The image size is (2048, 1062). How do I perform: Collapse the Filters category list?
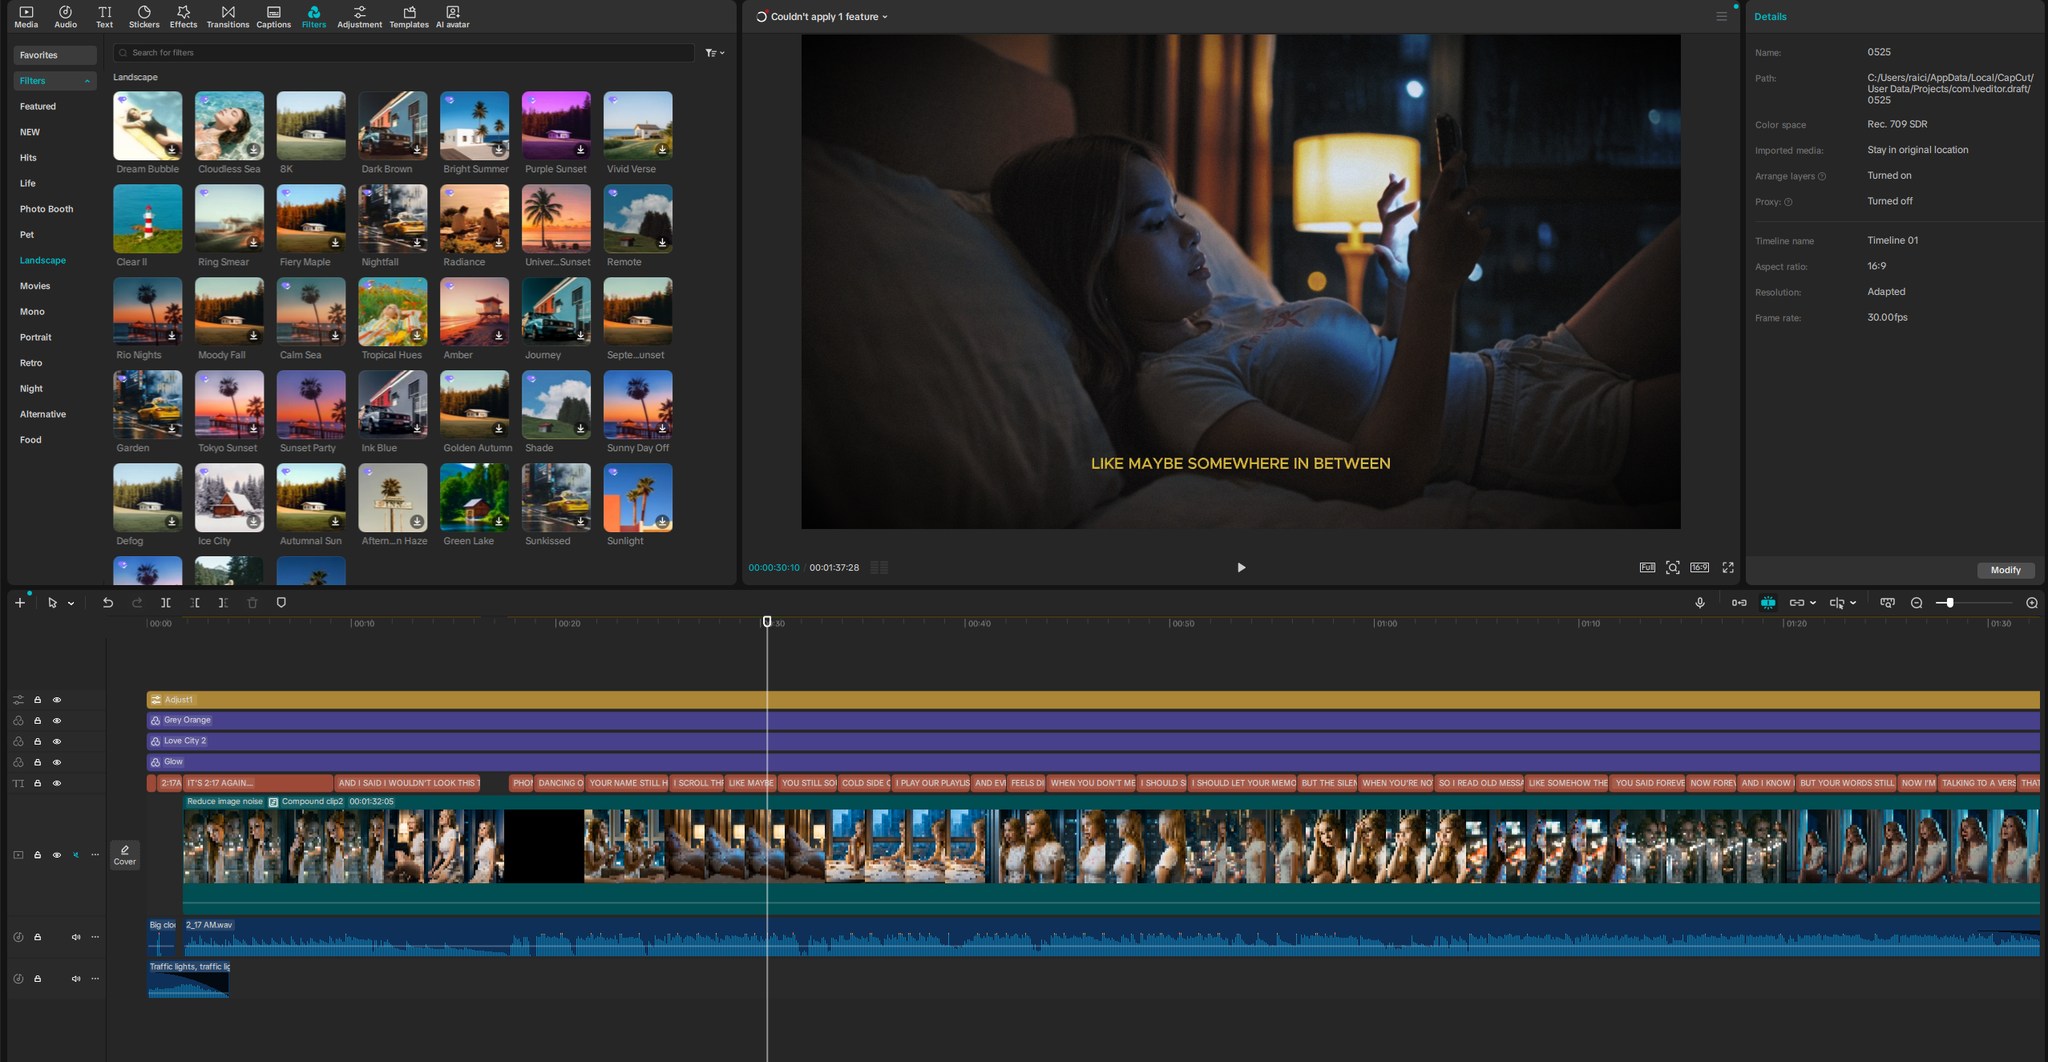coord(87,81)
